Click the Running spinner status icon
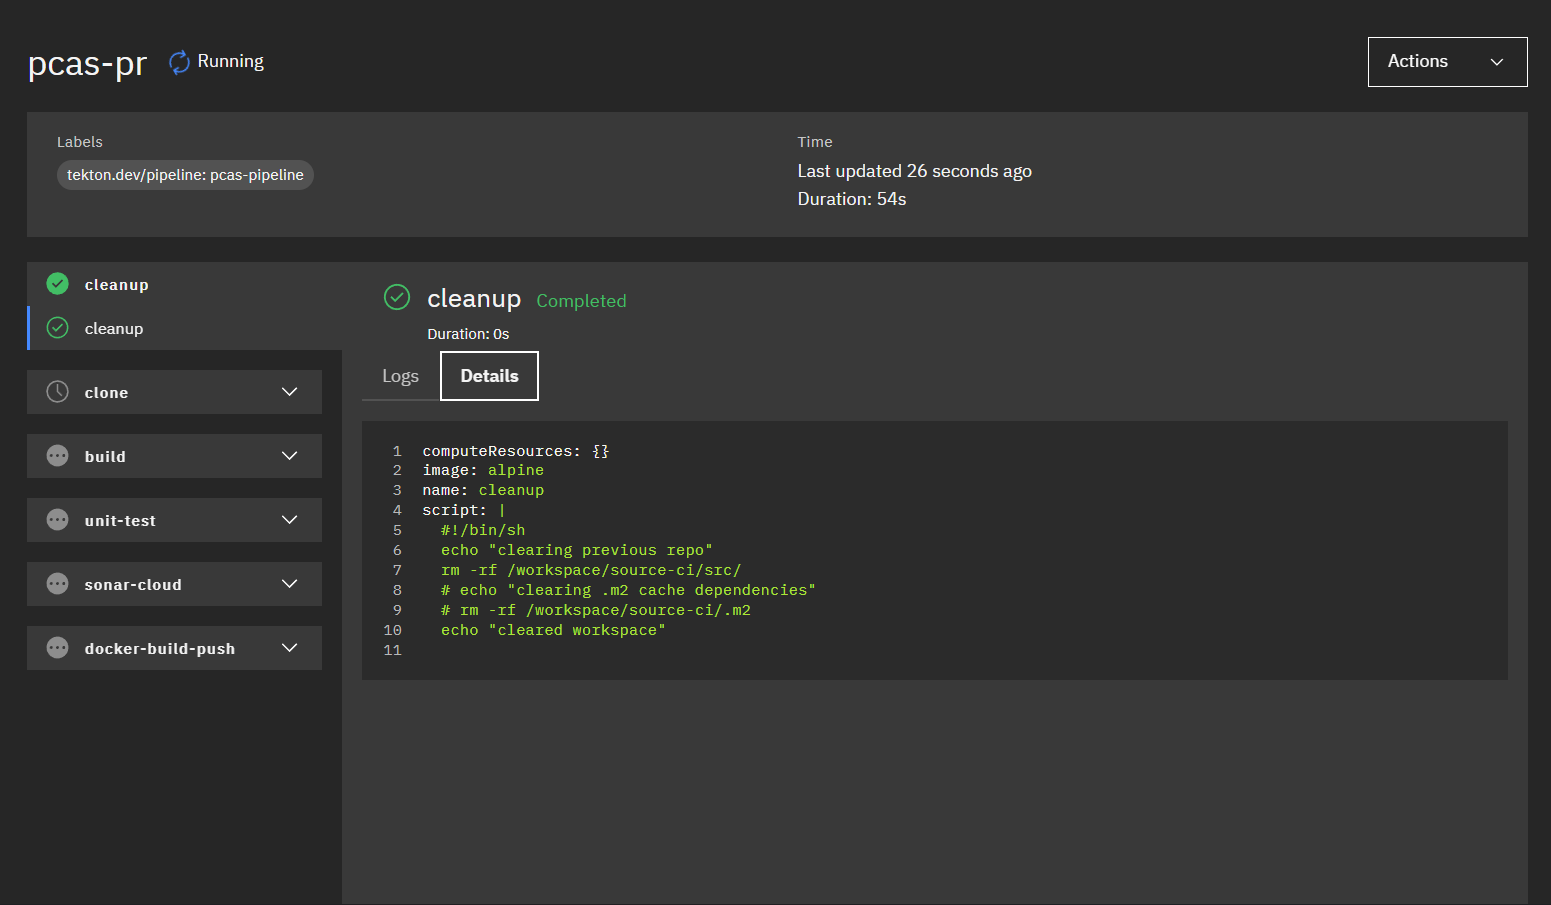Image resolution: width=1551 pixels, height=905 pixels. coord(179,62)
